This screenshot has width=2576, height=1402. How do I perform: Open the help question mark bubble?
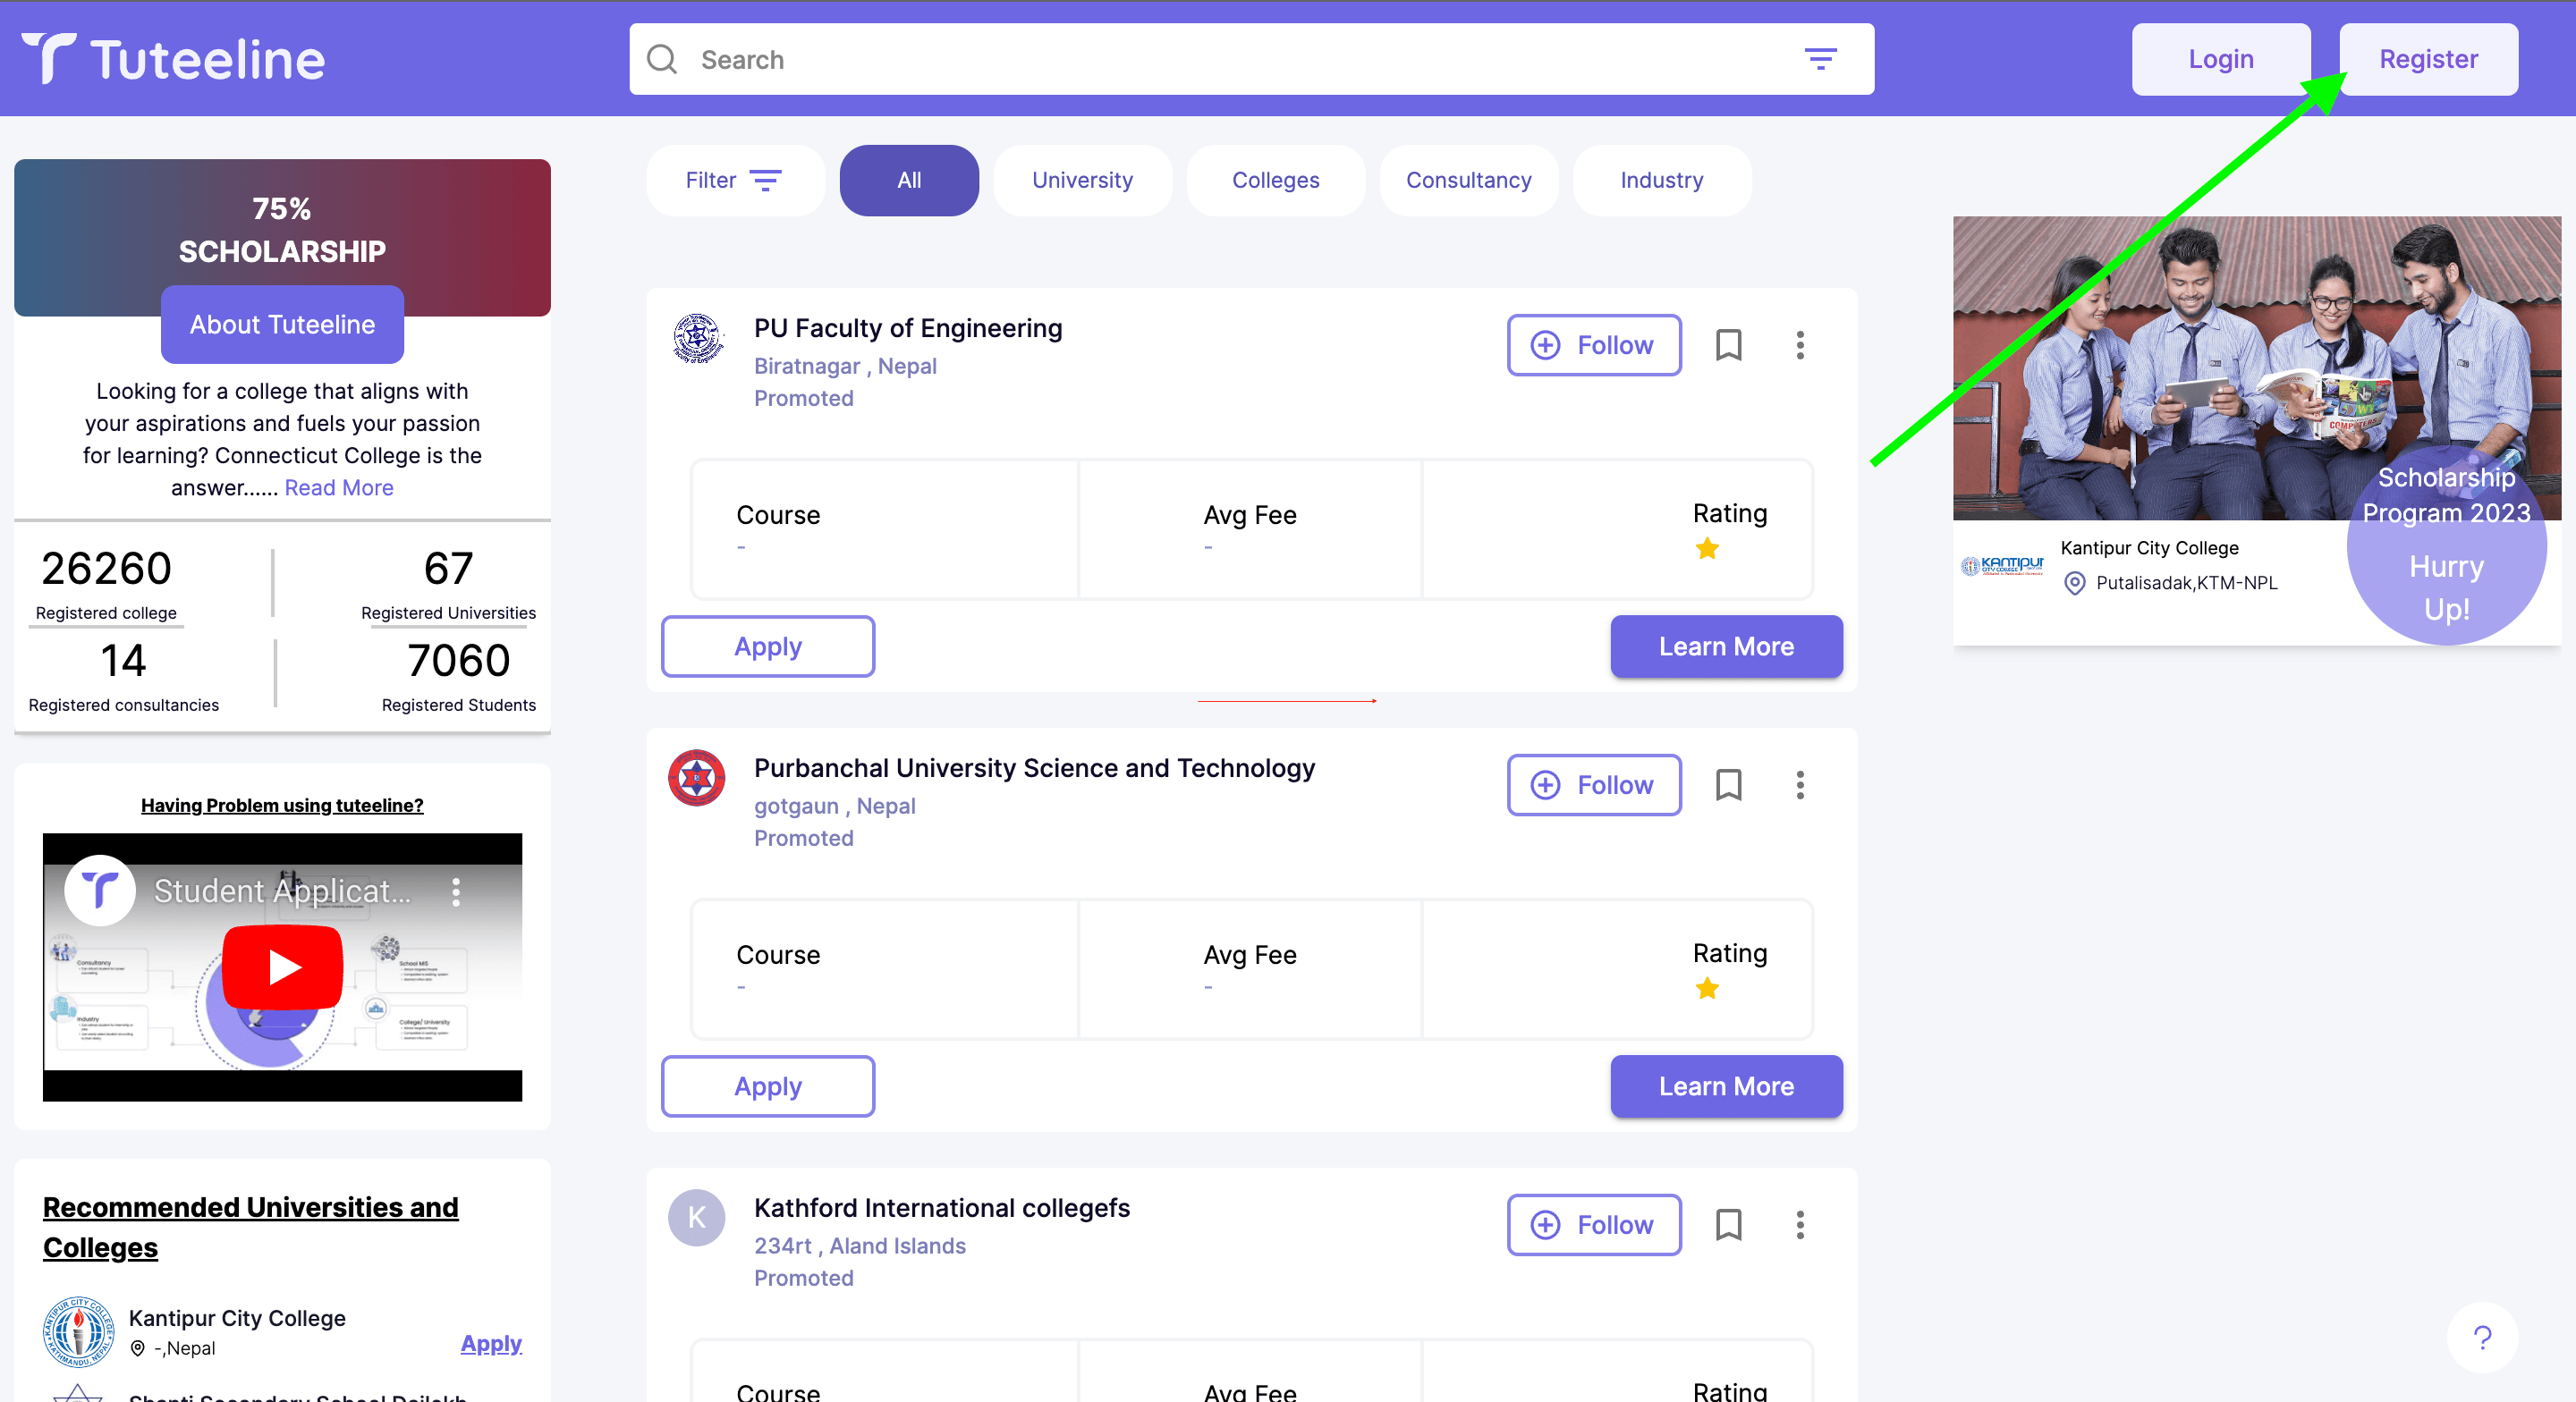click(2482, 1337)
